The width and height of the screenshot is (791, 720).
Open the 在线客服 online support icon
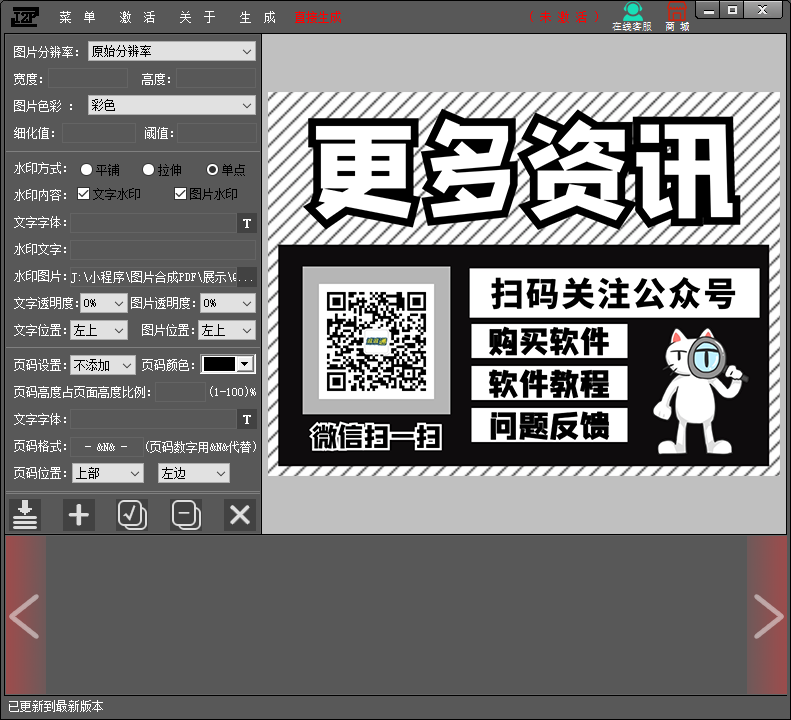point(632,16)
